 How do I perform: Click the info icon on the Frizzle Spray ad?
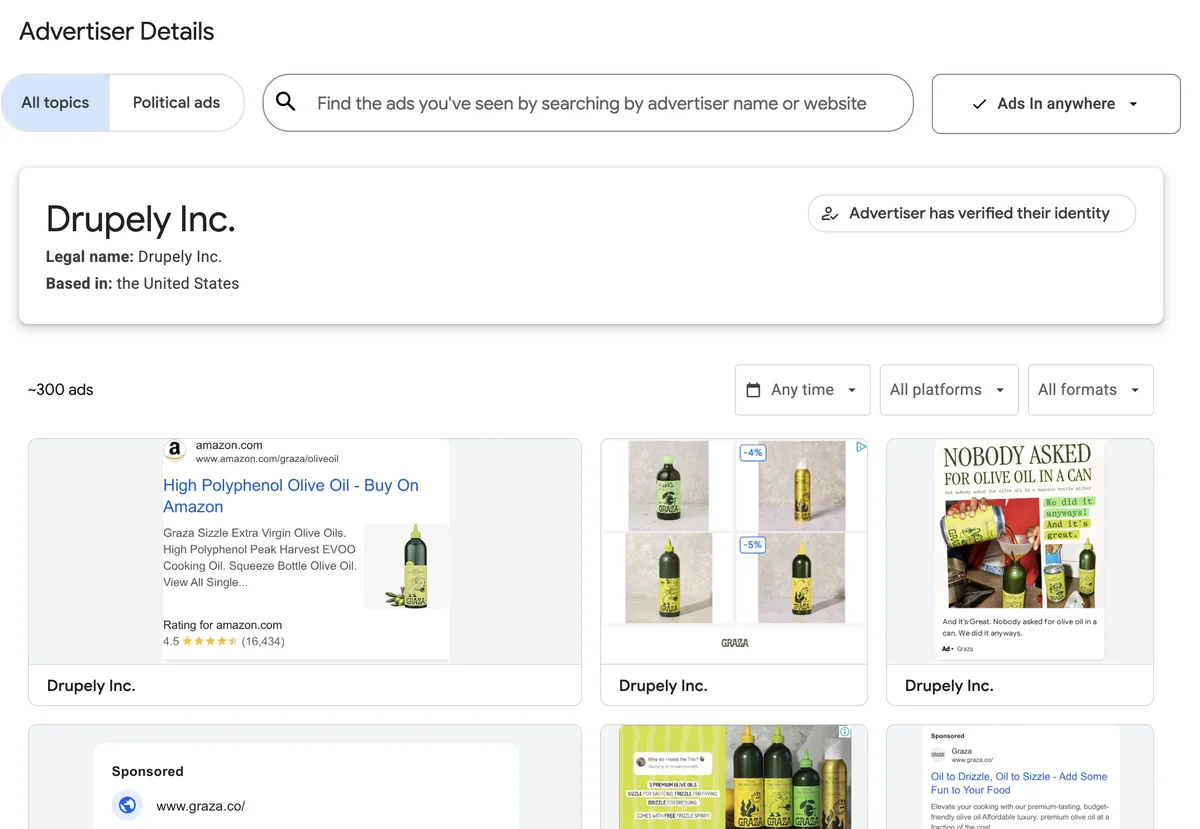tap(846, 731)
